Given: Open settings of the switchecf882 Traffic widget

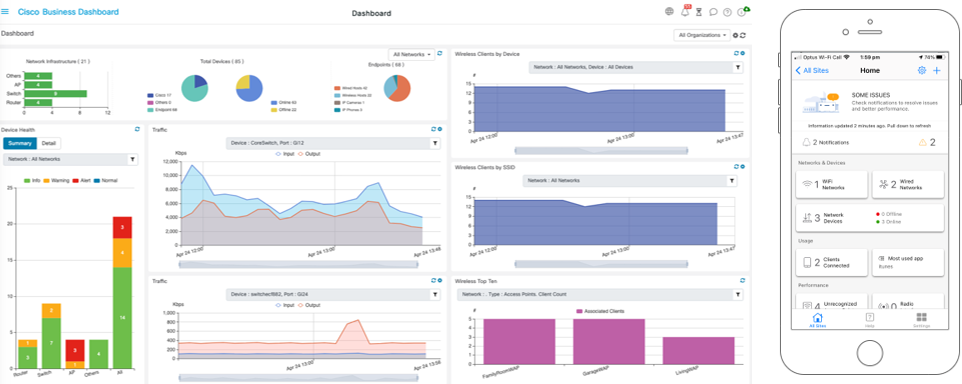Looking at the screenshot, I should [439, 280].
